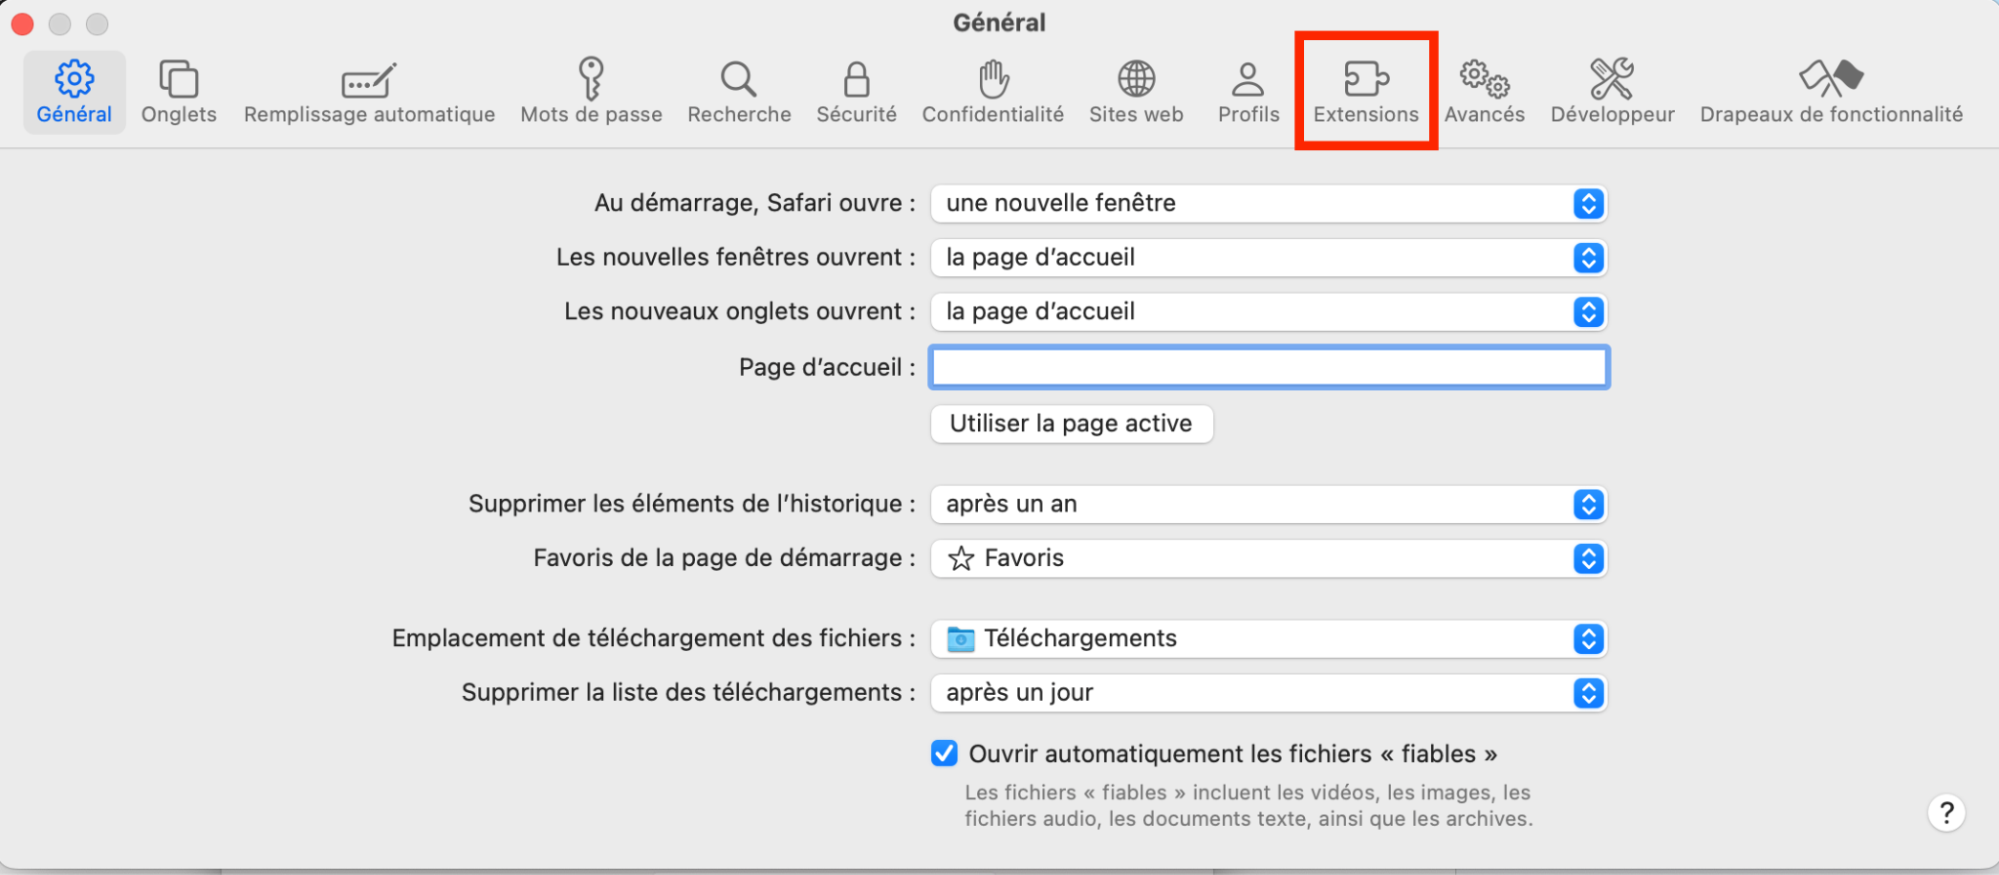Open the Développeur tools icon

point(1612,78)
